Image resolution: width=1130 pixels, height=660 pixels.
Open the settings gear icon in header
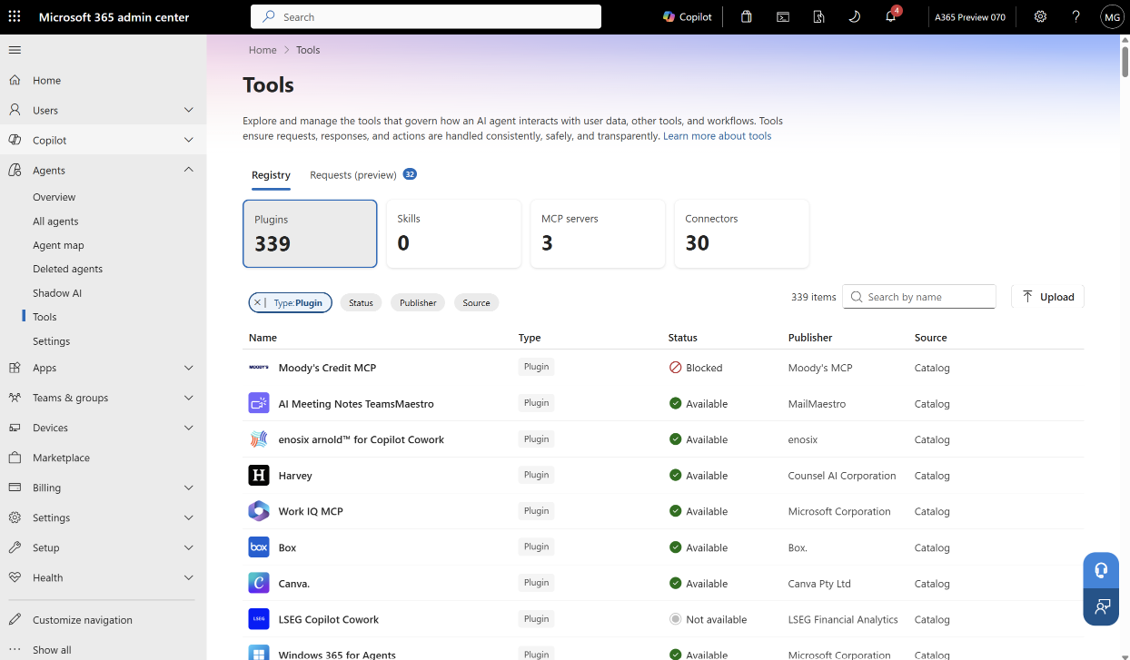click(1040, 17)
